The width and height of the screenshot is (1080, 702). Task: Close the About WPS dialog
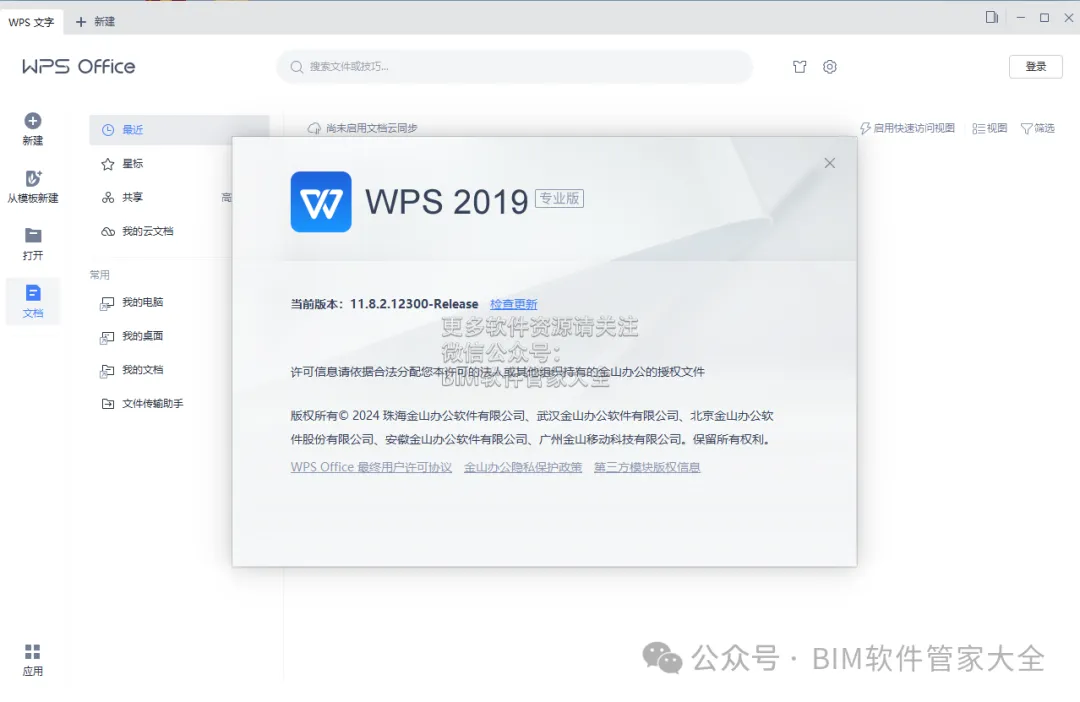[830, 163]
